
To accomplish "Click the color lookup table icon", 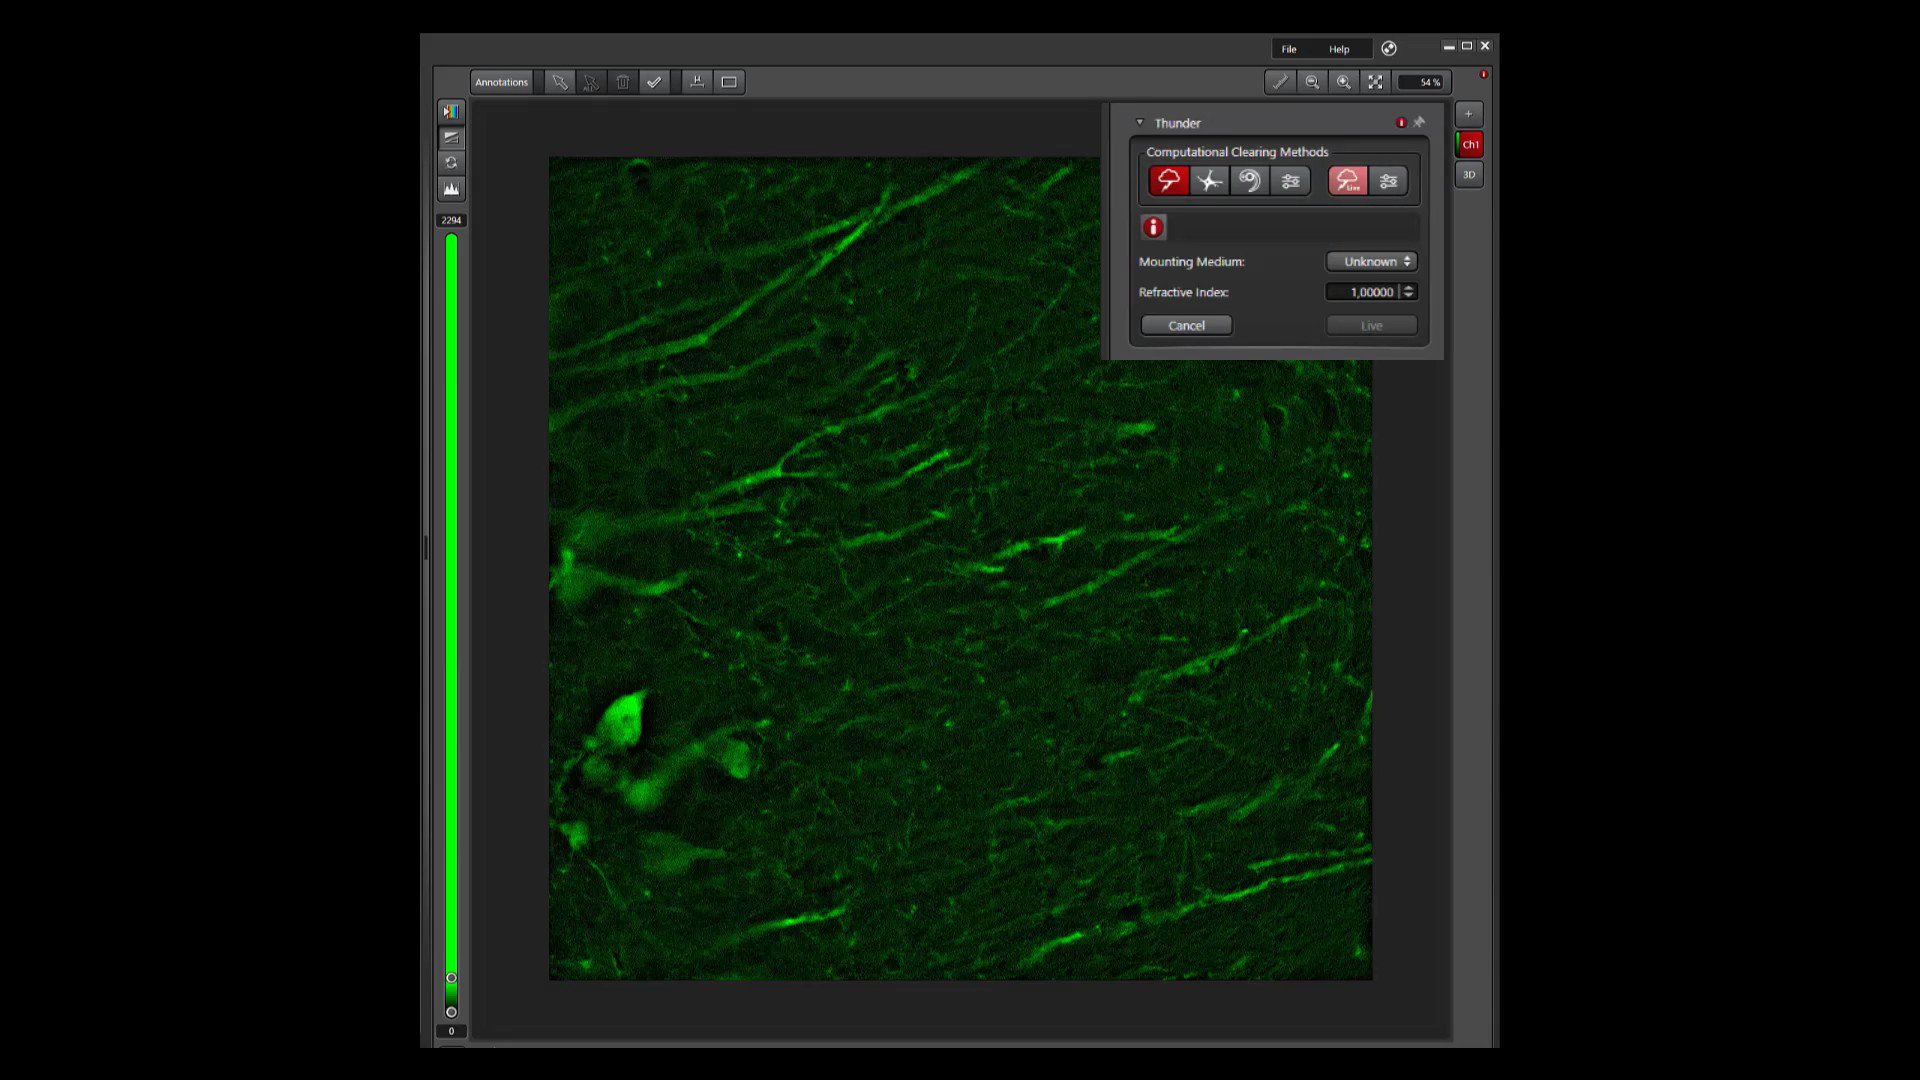I will 451,111.
